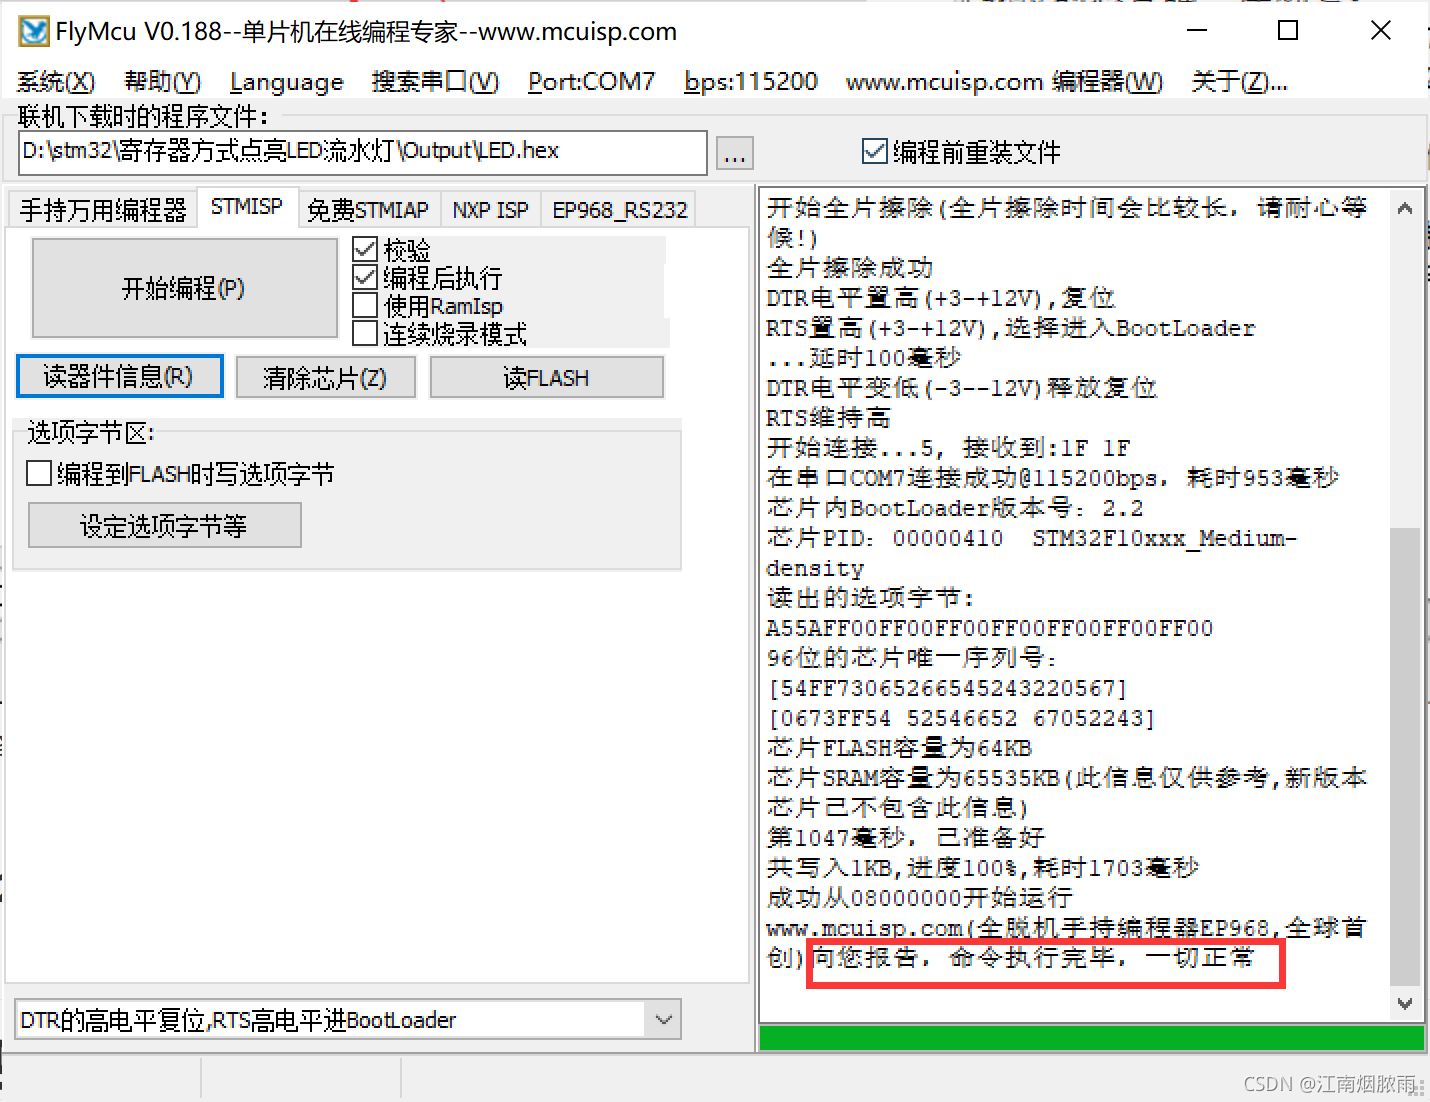Enable 连续烧录模式 continuous programming mode

click(x=365, y=333)
